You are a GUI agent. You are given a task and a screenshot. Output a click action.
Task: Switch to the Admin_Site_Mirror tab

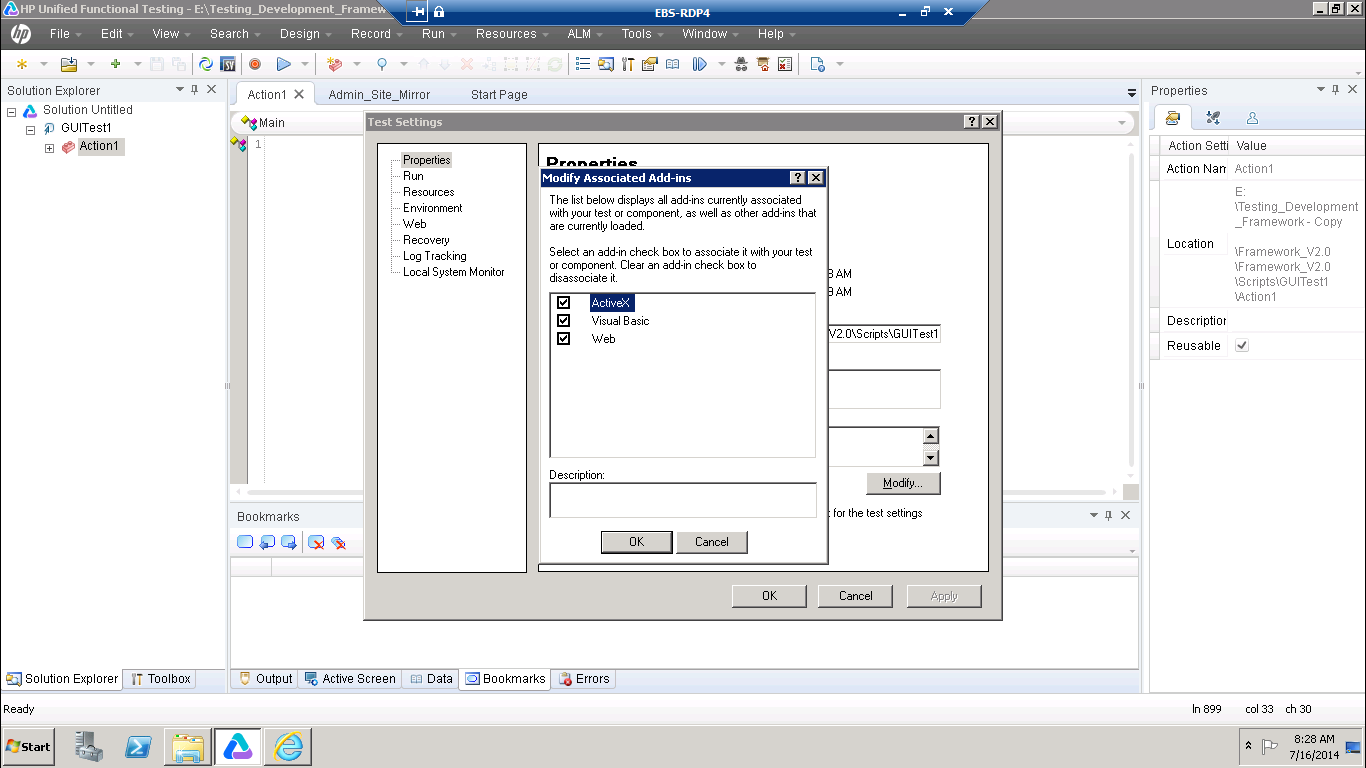tap(381, 93)
